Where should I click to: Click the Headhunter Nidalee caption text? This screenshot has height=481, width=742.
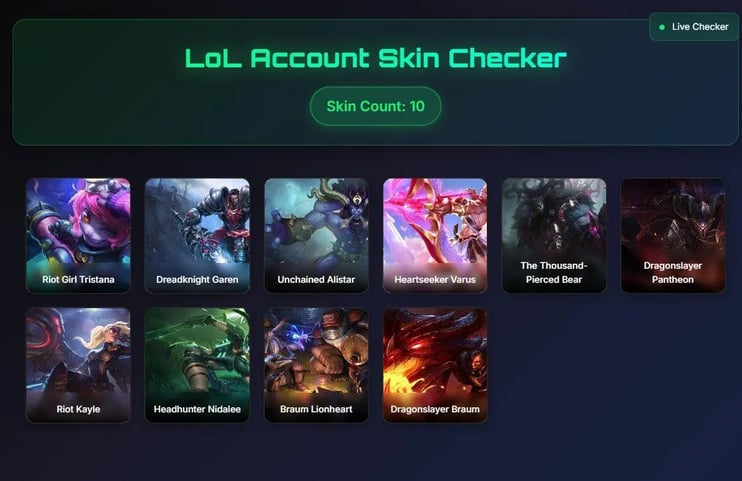[197, 409]
